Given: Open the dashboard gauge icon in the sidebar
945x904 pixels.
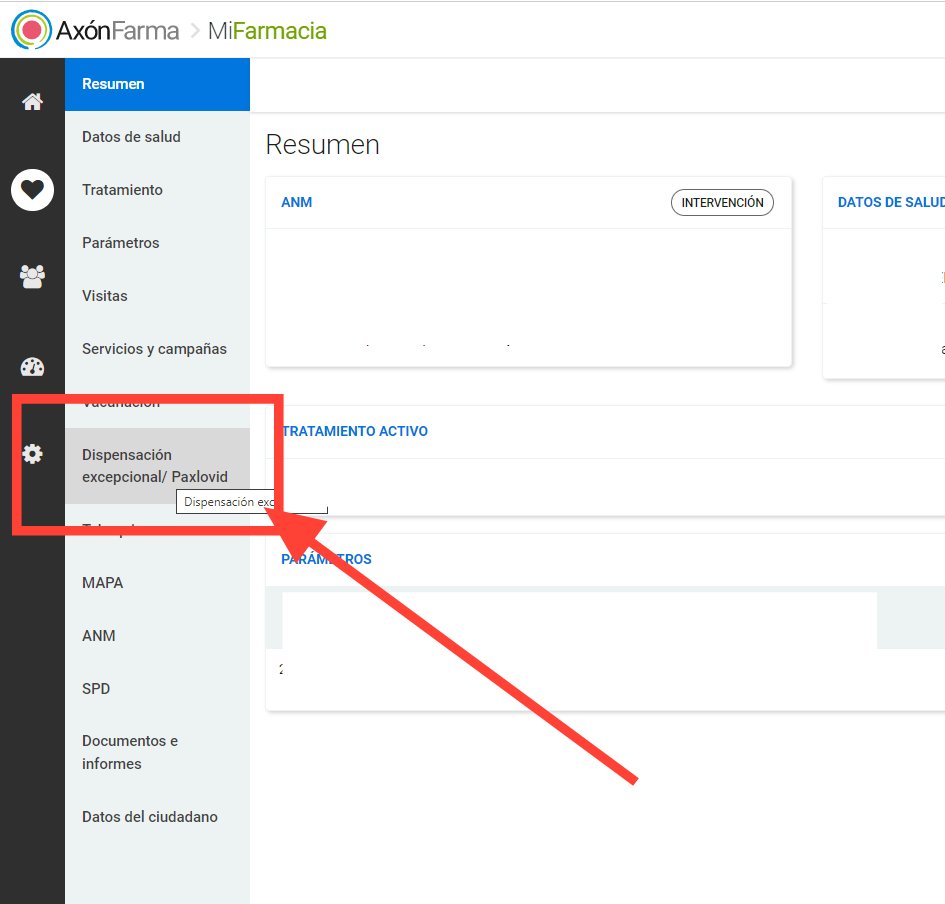Looking at the screenshot, I should (32, 366).
